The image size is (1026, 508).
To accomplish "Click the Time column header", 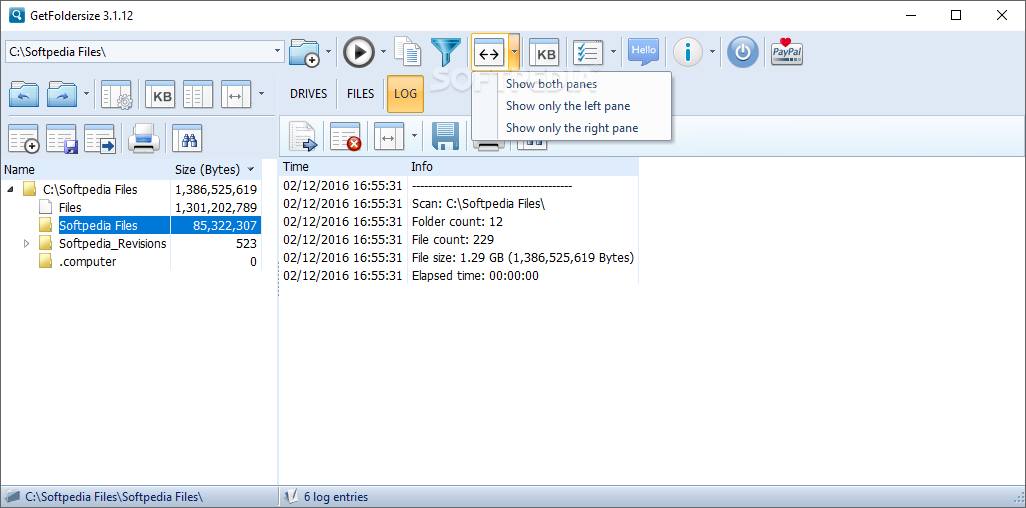I will pos(344,167).
